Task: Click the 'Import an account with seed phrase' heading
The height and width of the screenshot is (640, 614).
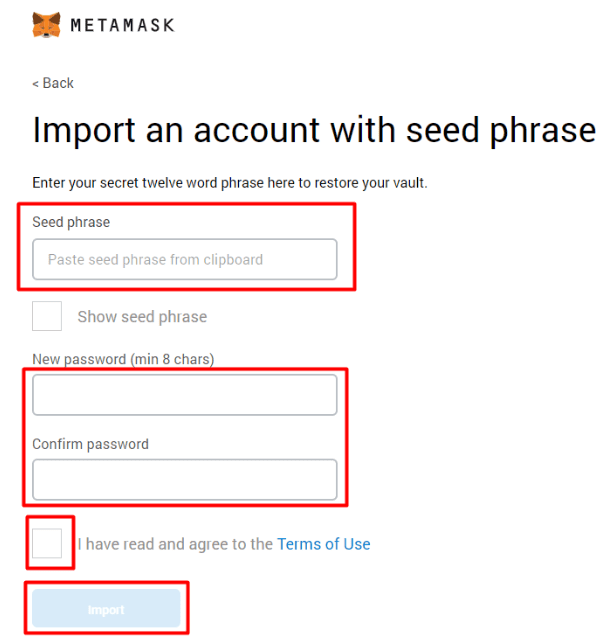Action: (x=314, y=131)
